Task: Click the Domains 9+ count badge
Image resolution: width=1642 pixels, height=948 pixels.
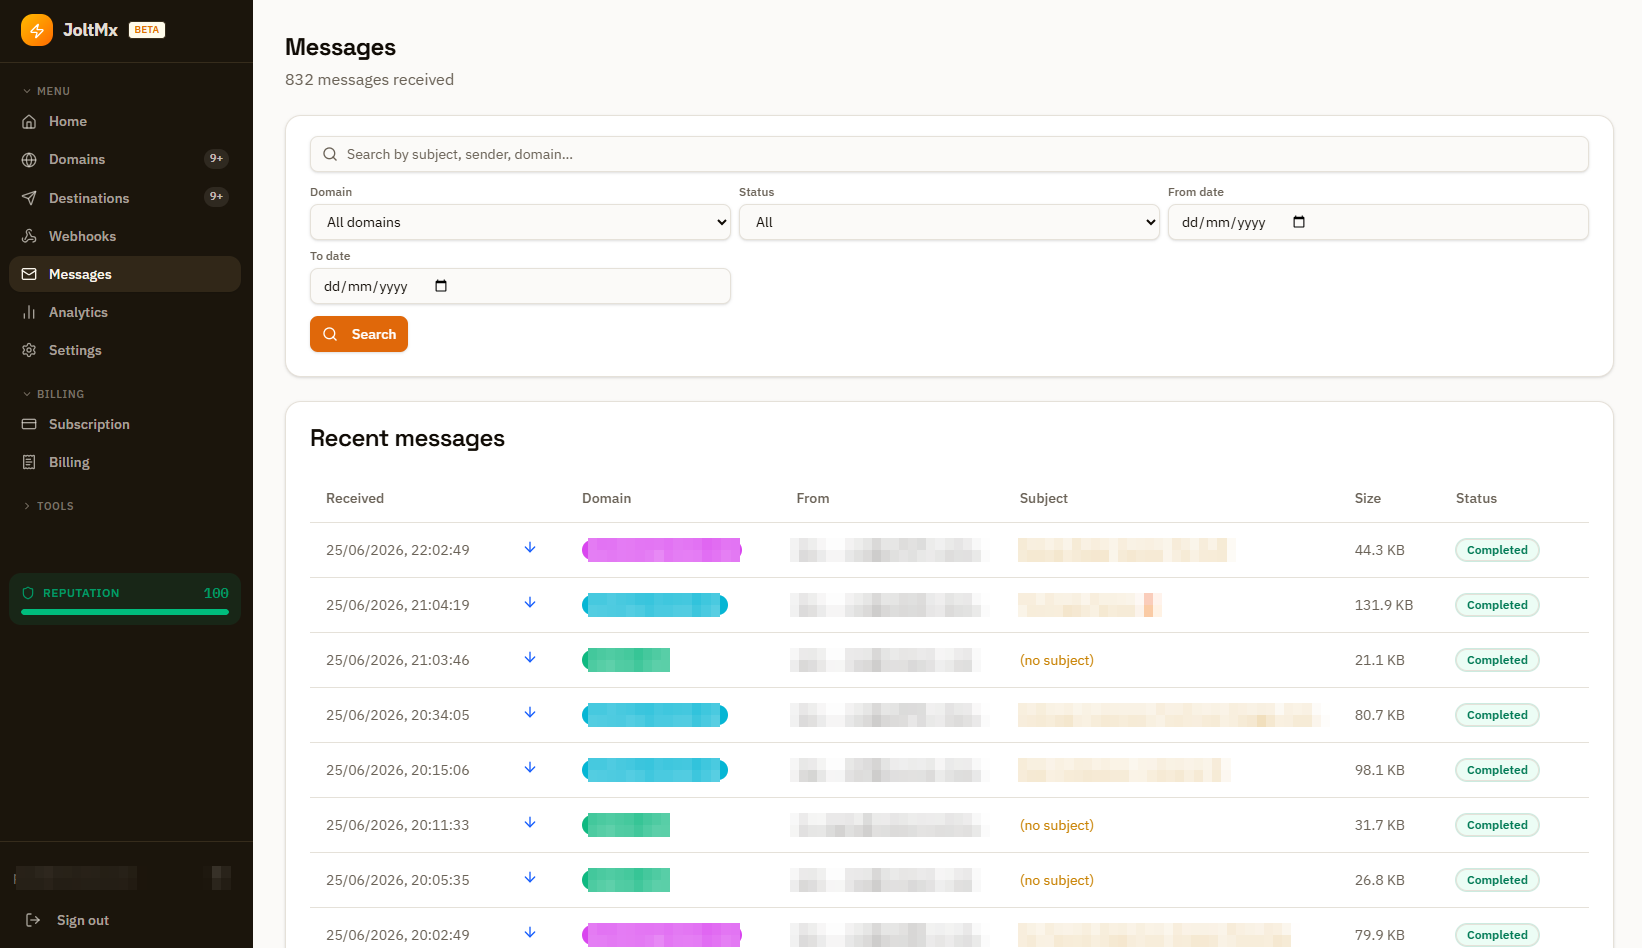Action: click(x=216, y=159)
